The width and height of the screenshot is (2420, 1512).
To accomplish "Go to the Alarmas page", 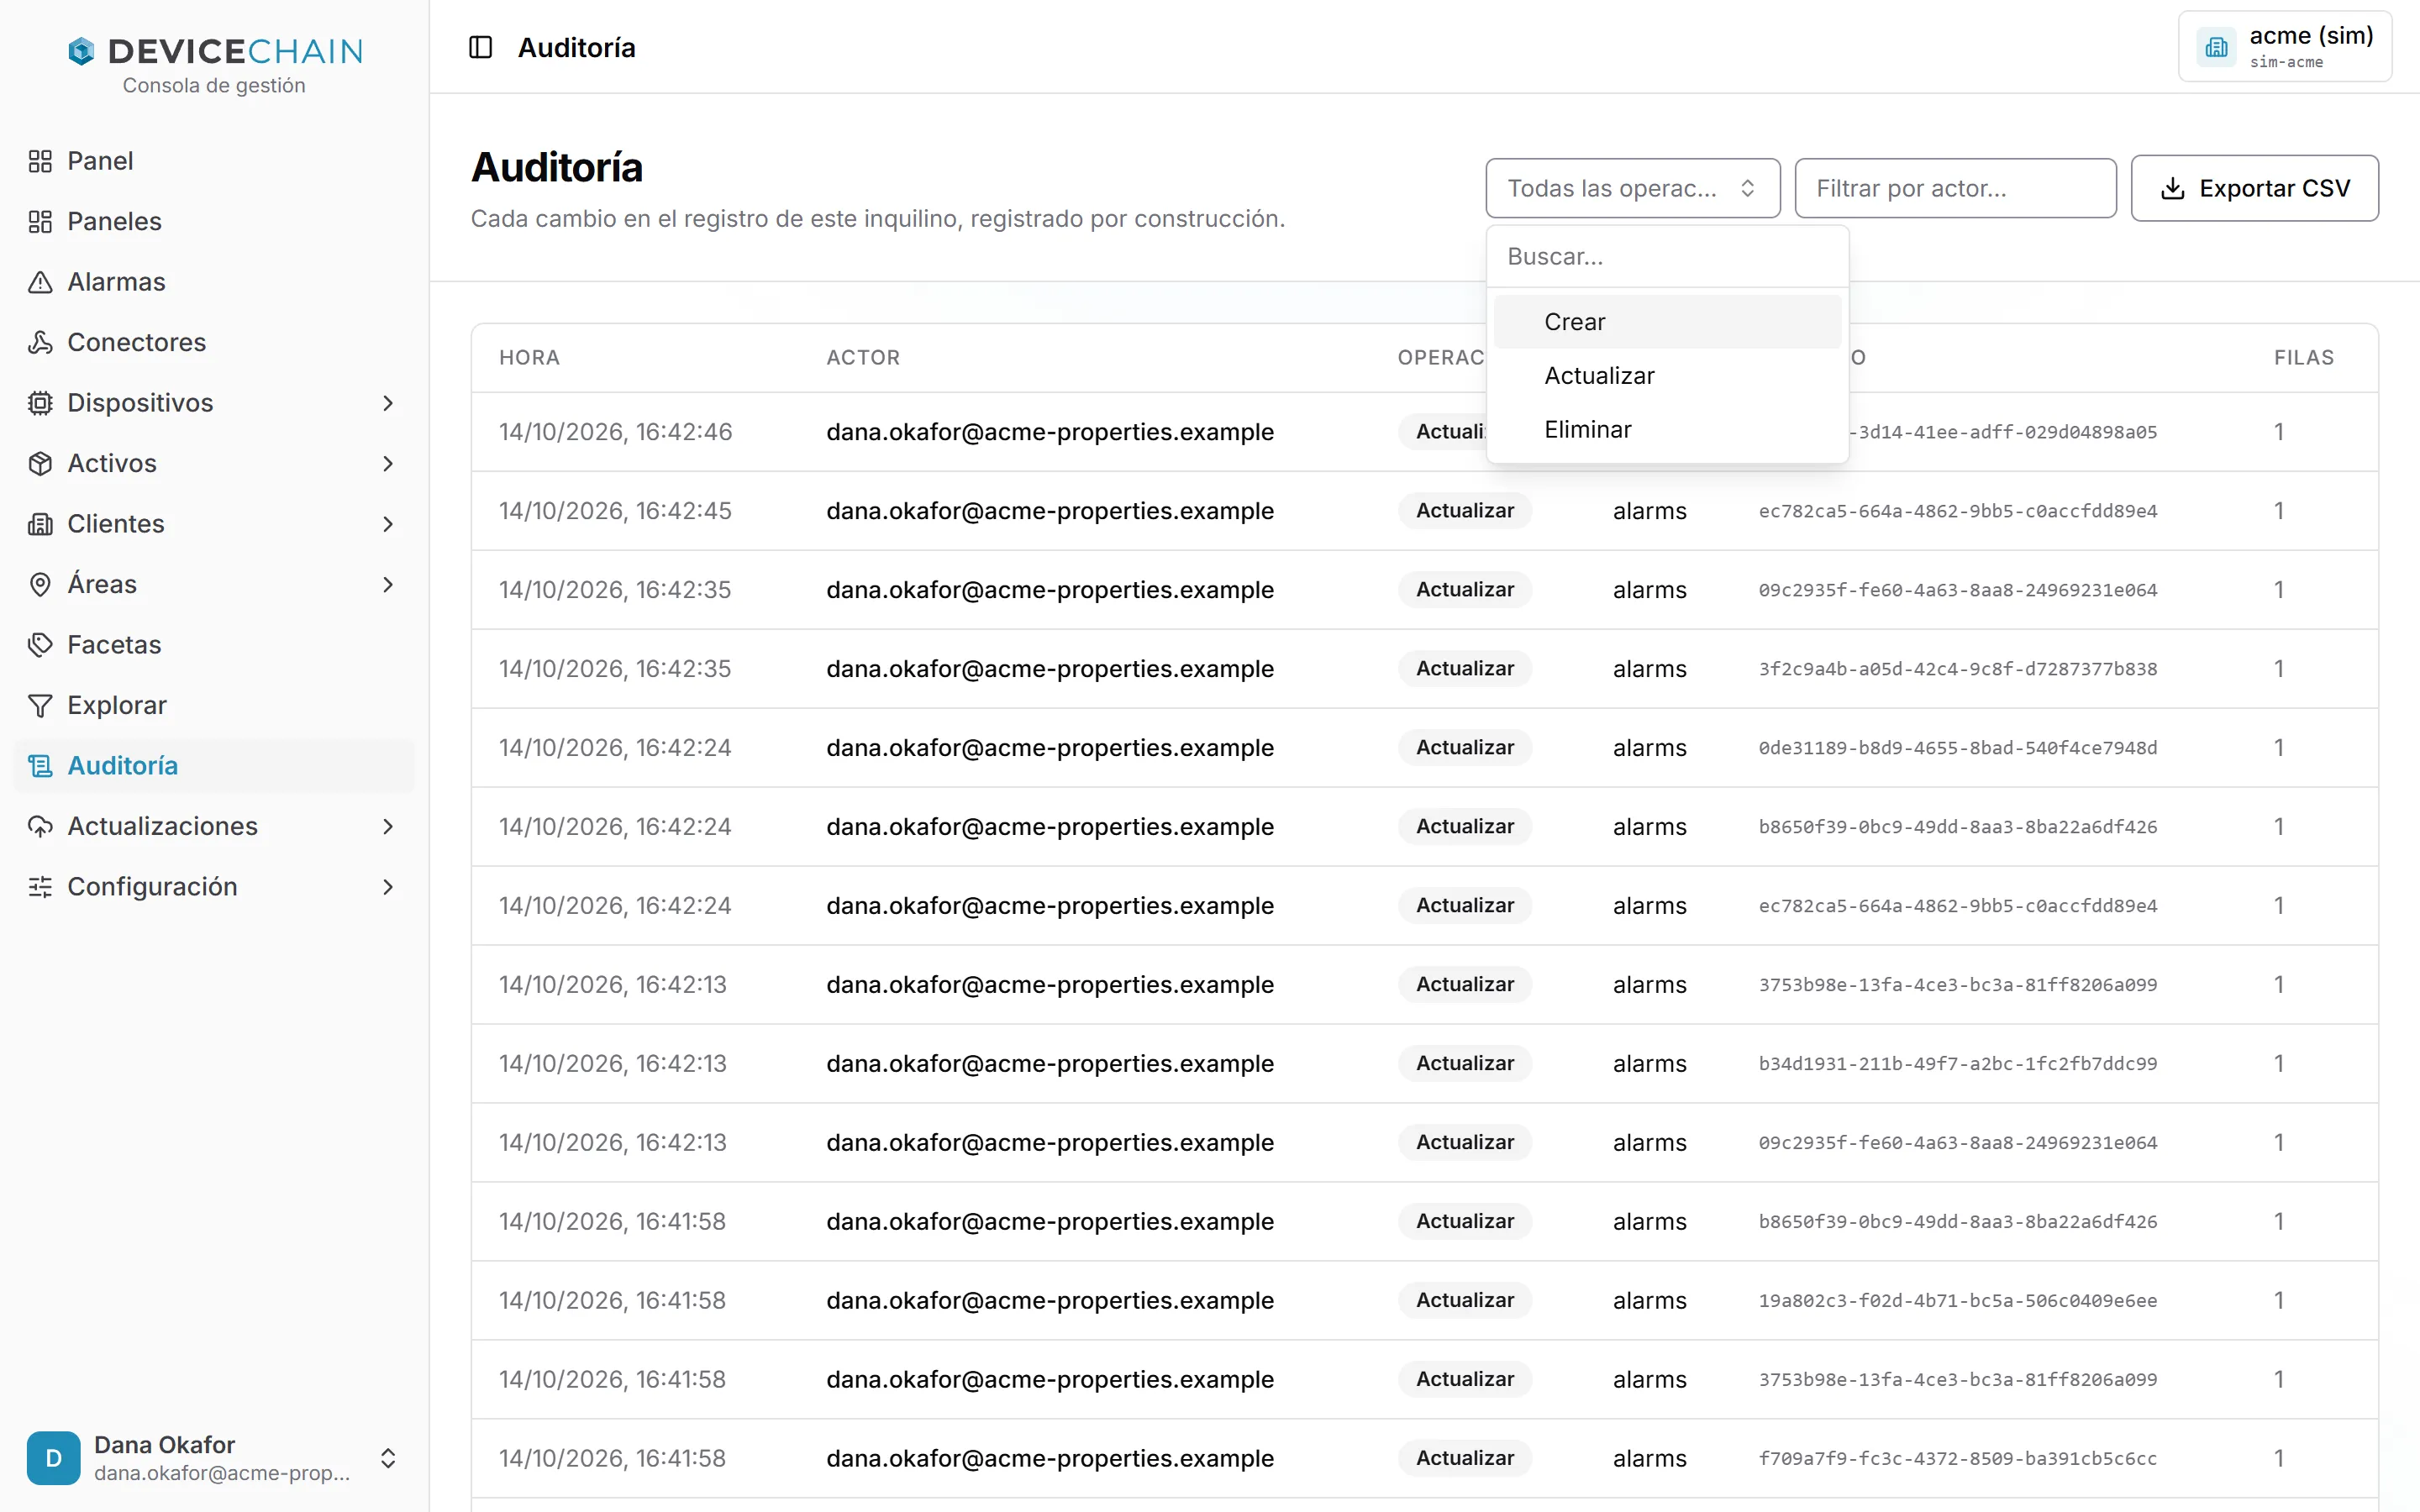I will (x=214, y=282).
